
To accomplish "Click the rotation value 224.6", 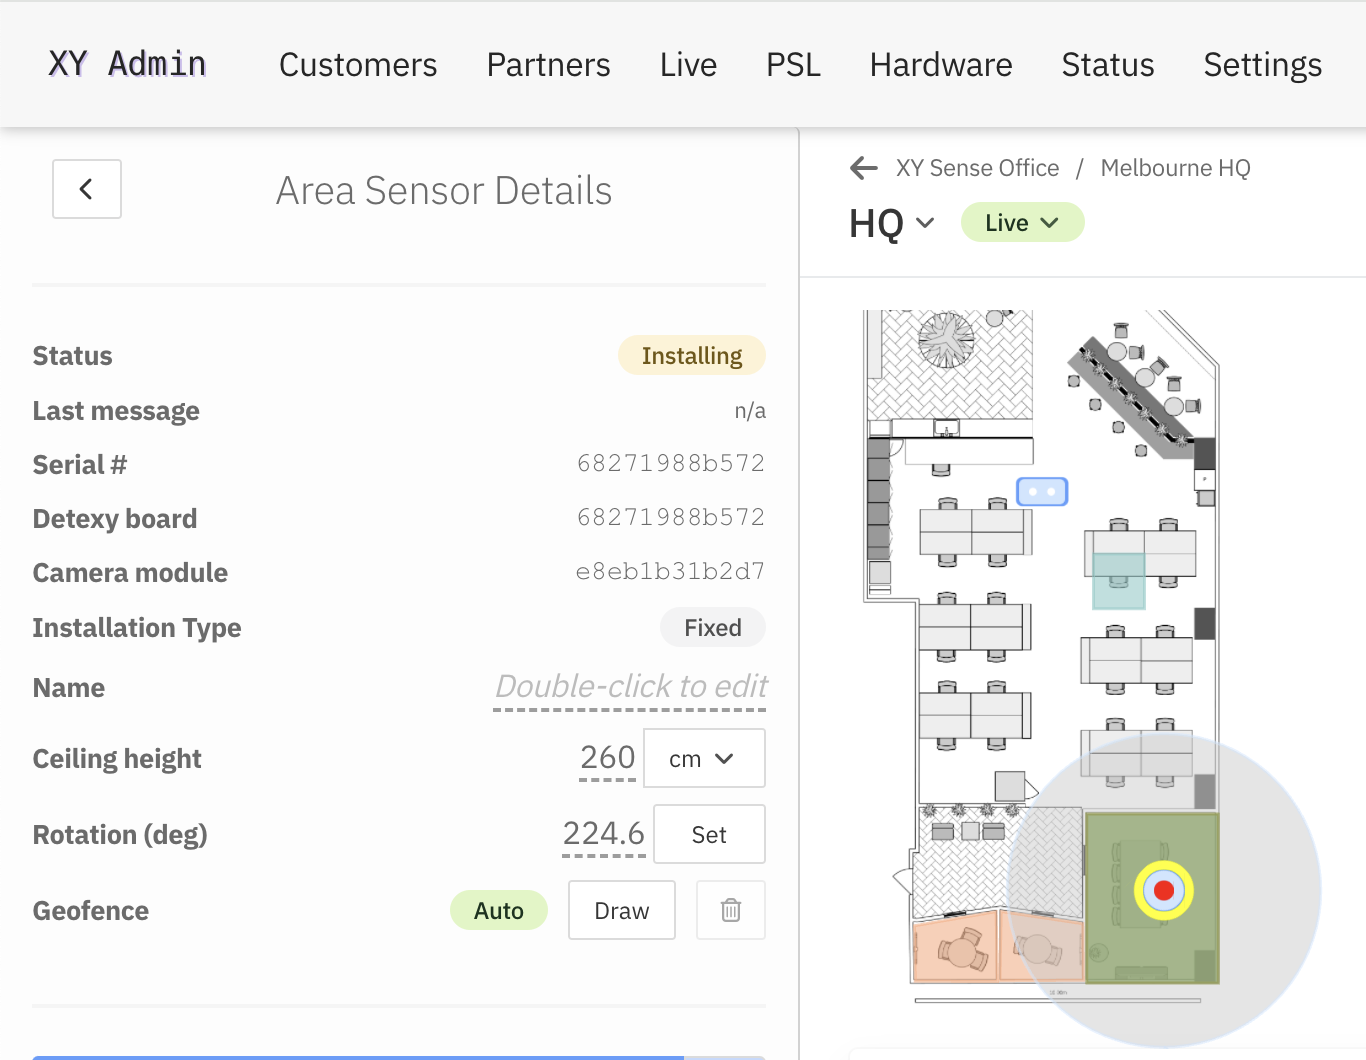I will (604, 834).
